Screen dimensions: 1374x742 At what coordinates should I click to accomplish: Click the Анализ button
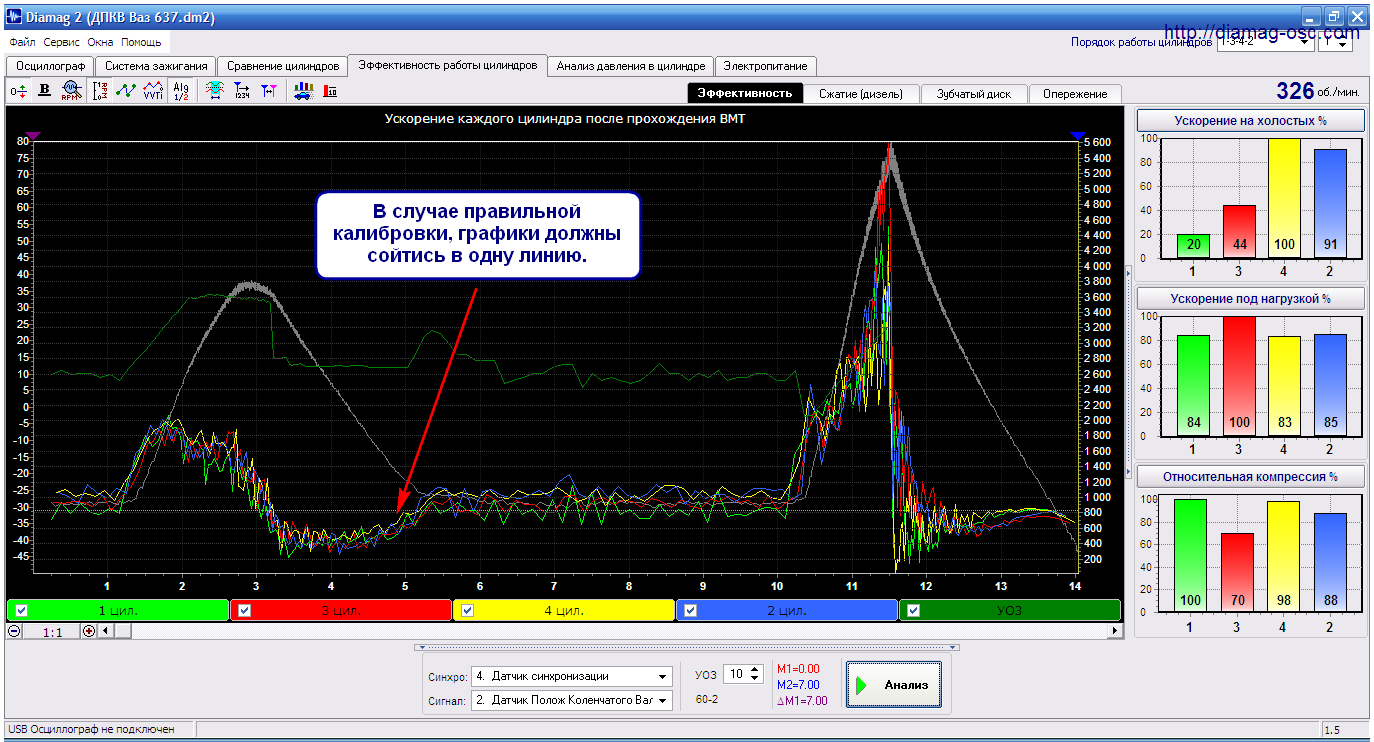(x=894, y=685)
